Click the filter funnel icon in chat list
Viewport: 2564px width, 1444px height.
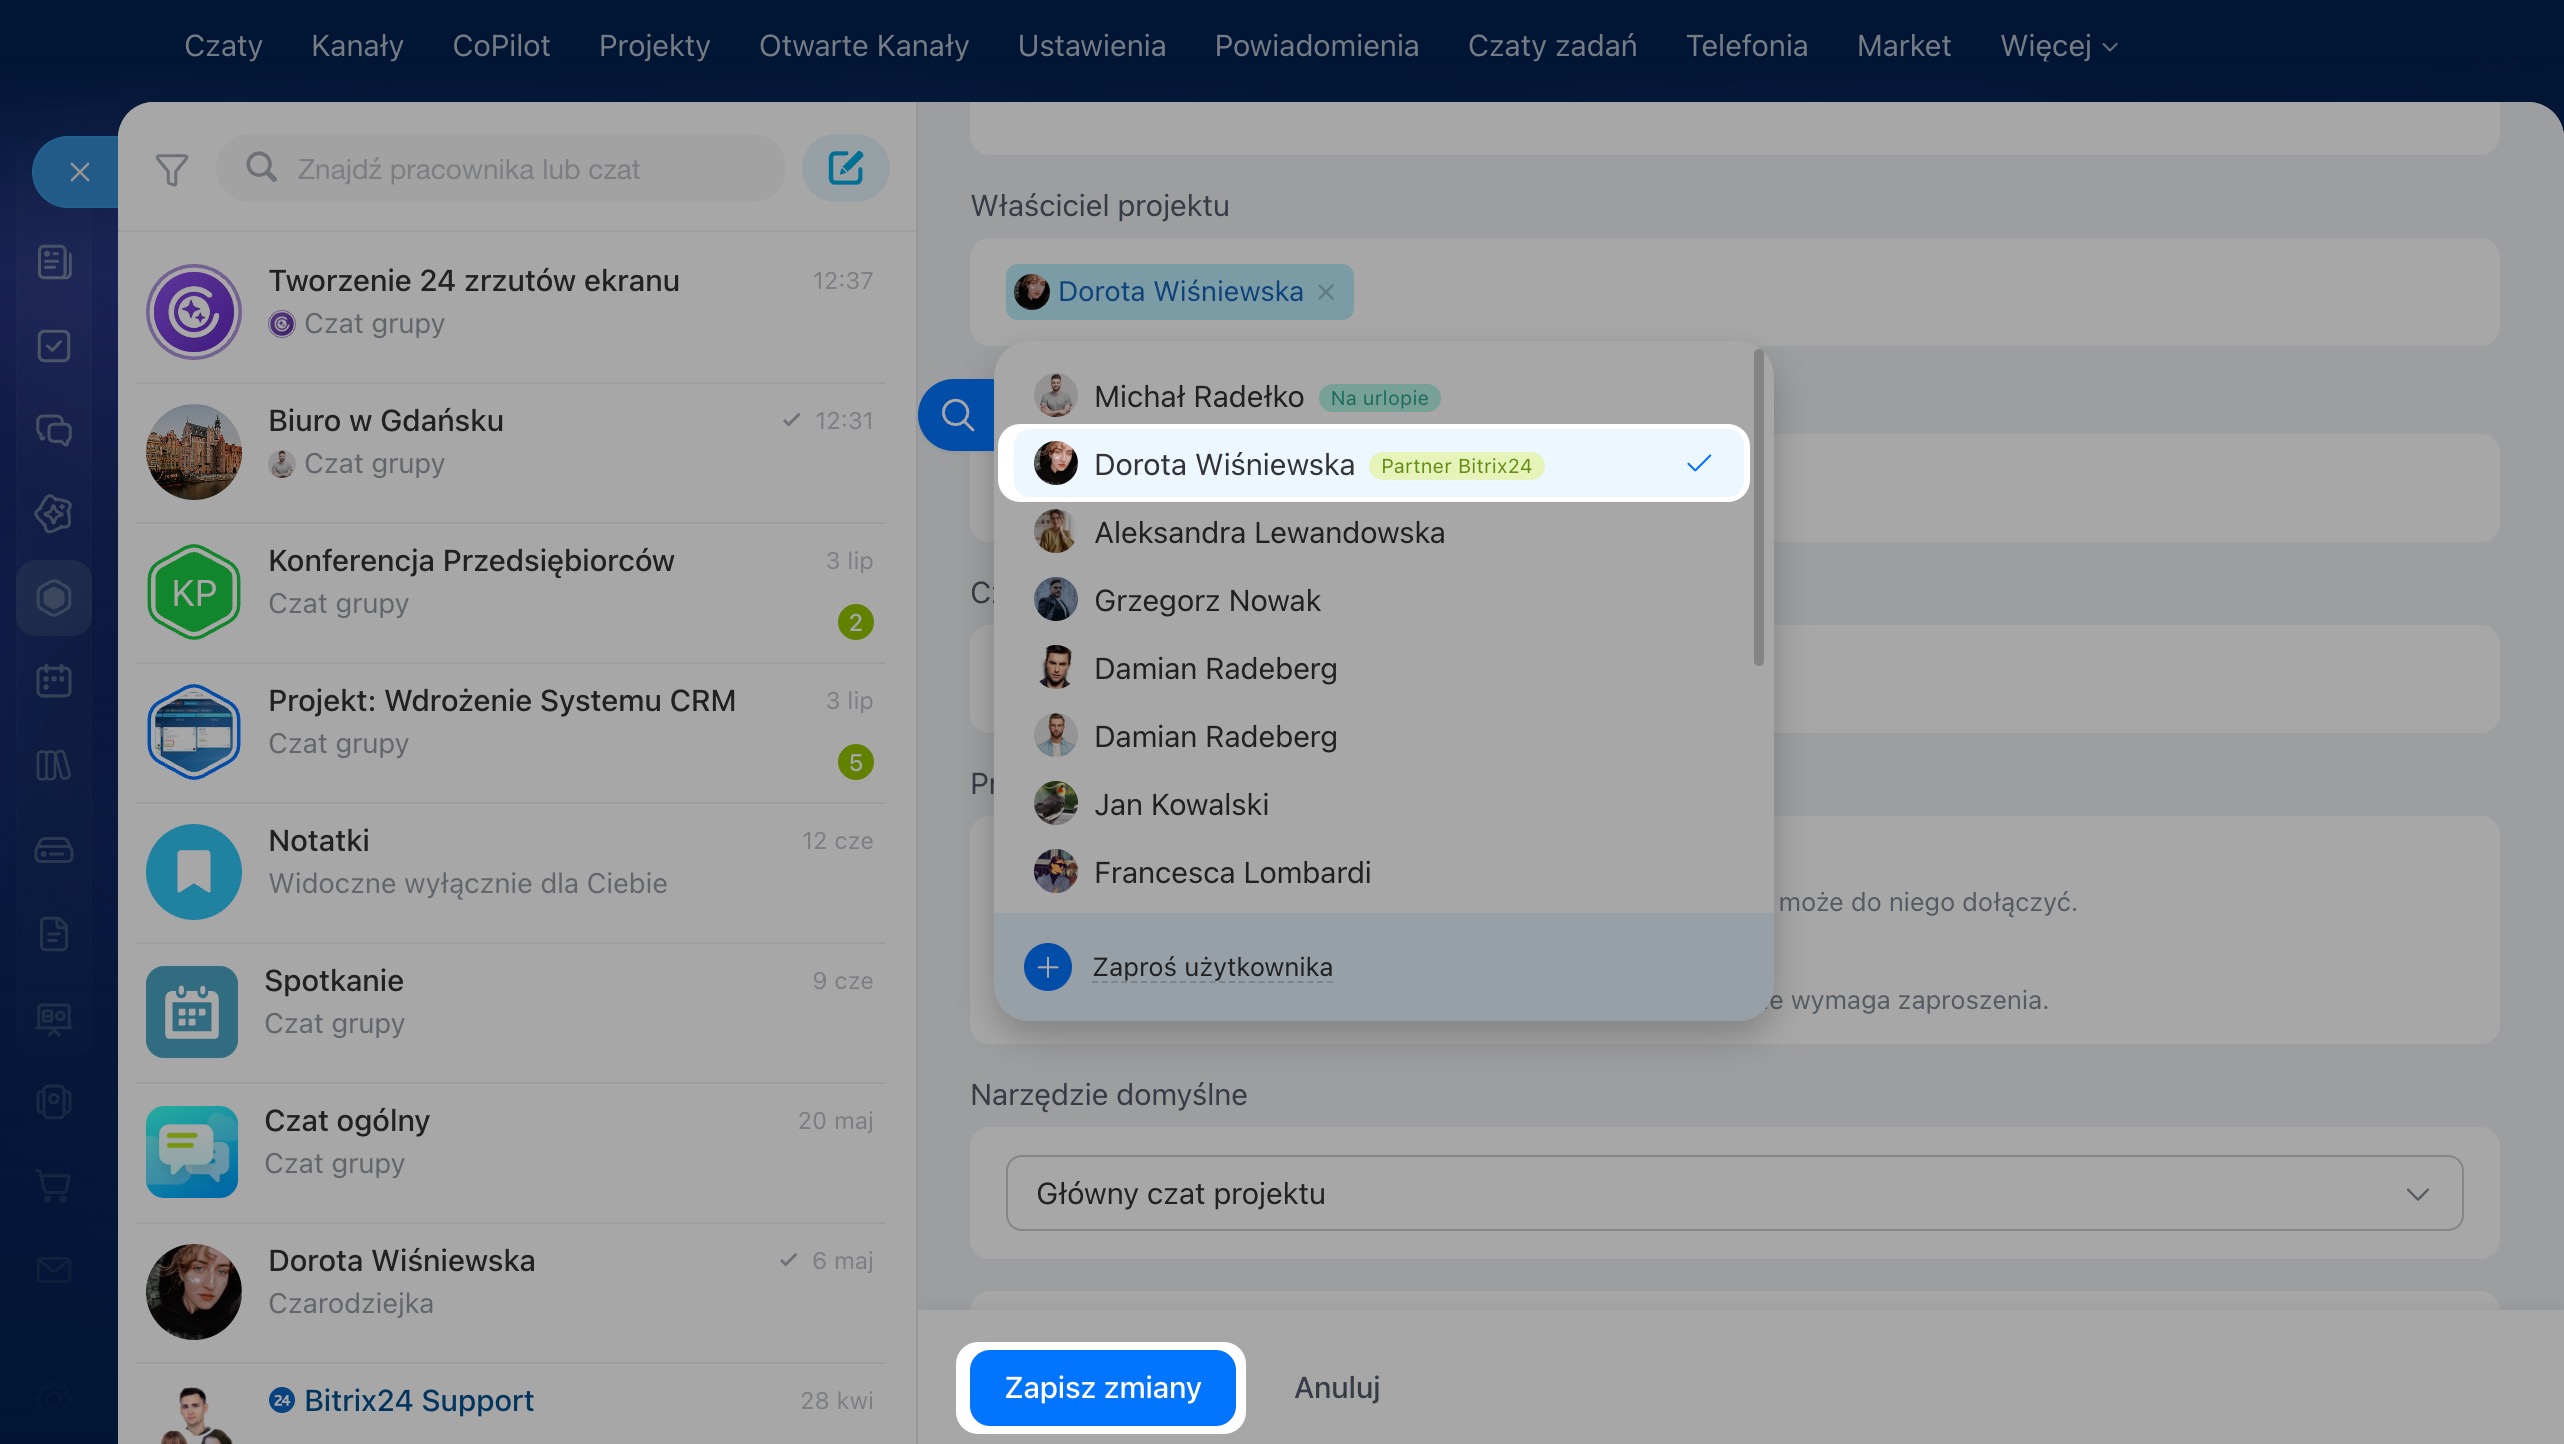point(172,169)
